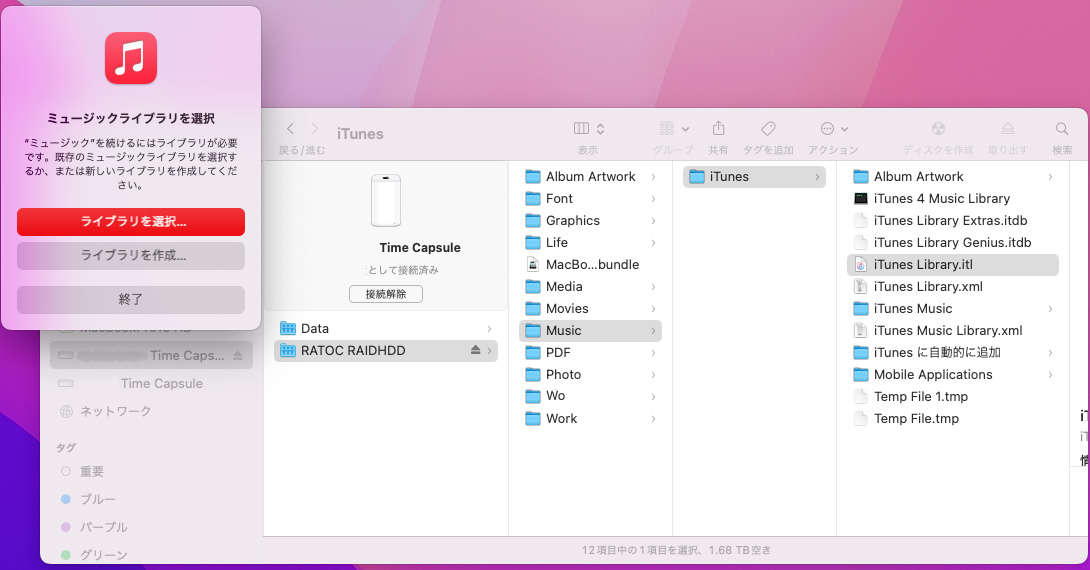The width and height of the screenshot is (1090, 570).
Task: Click the 接続解除 button under Time Capsule
Action: (386, 294)
